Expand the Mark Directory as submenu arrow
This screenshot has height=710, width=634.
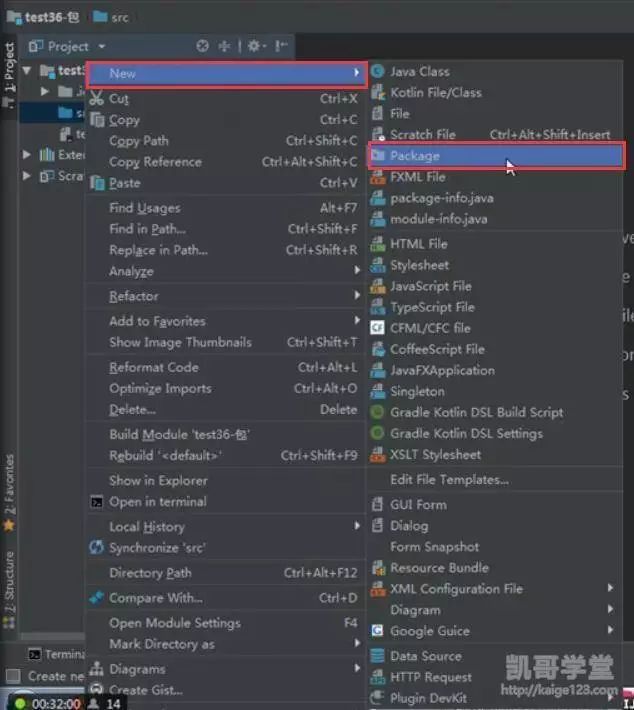click(357, 643)
